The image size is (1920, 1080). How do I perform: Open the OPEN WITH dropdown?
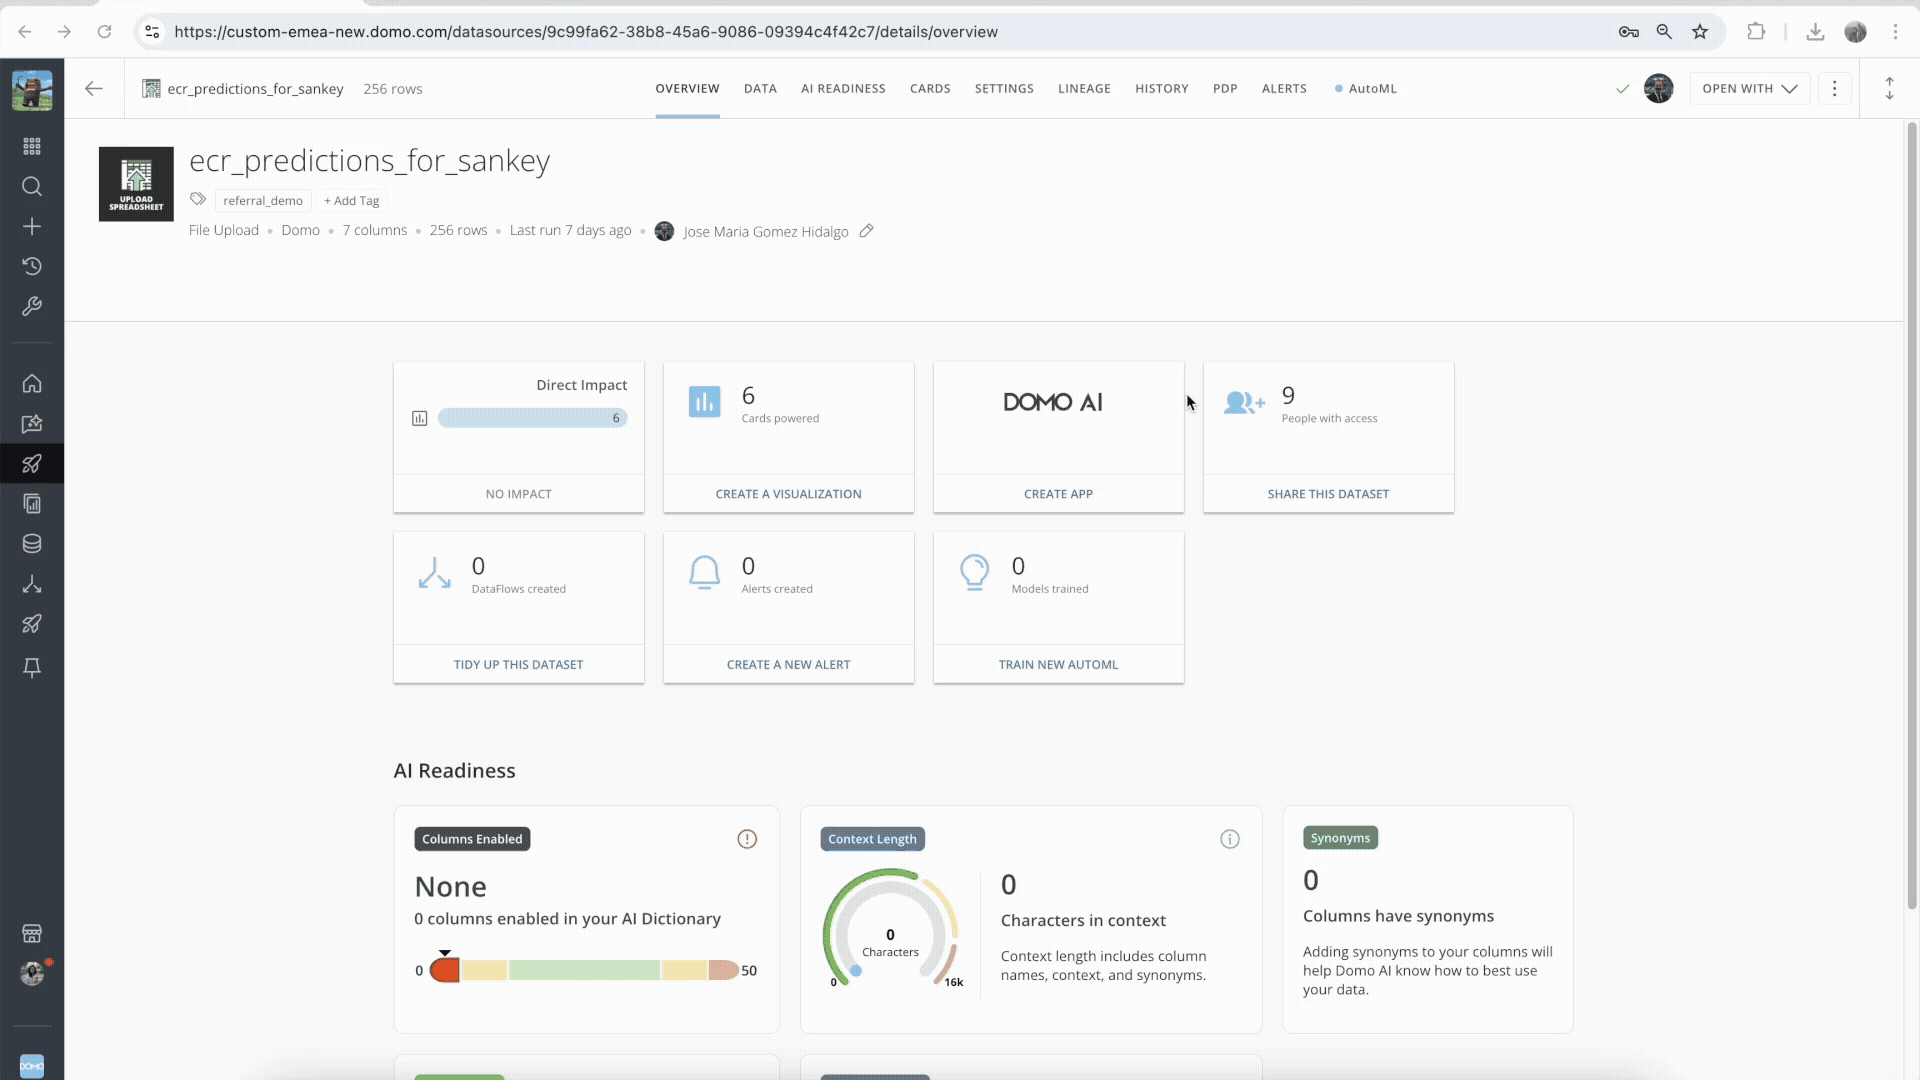[1749, 89]
